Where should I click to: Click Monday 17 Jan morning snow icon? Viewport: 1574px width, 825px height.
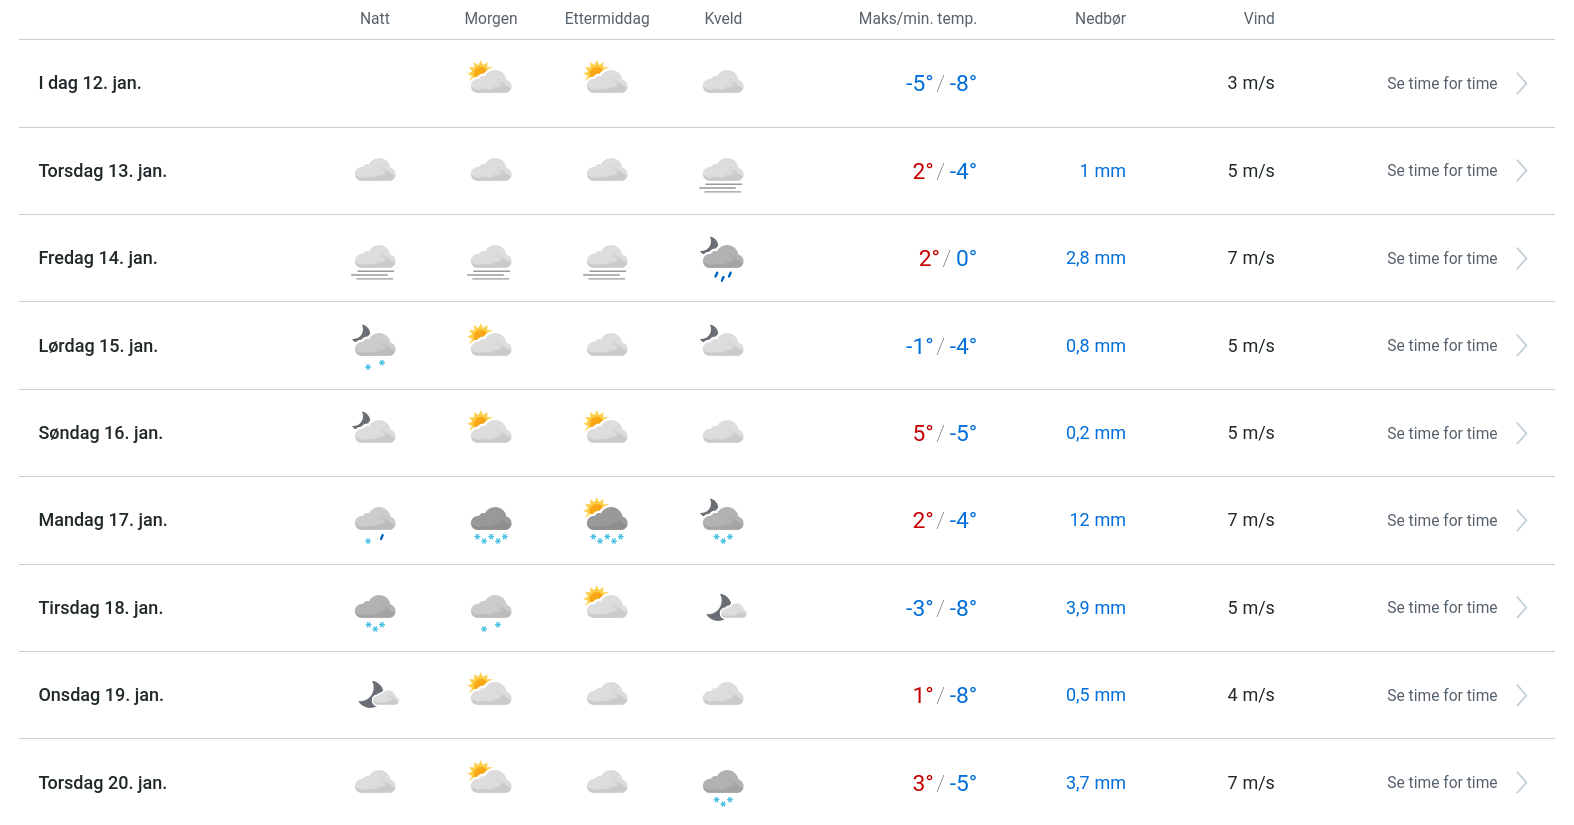click(491, 522)
